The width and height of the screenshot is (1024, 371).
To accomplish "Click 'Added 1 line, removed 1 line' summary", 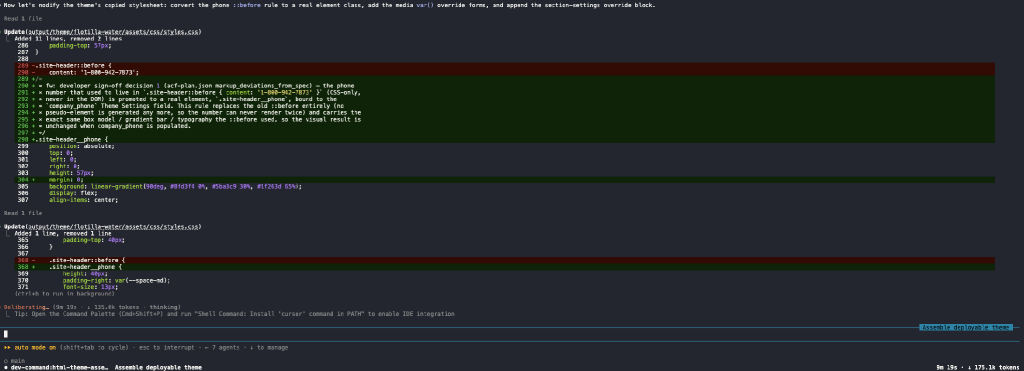I will coord(63,233).
